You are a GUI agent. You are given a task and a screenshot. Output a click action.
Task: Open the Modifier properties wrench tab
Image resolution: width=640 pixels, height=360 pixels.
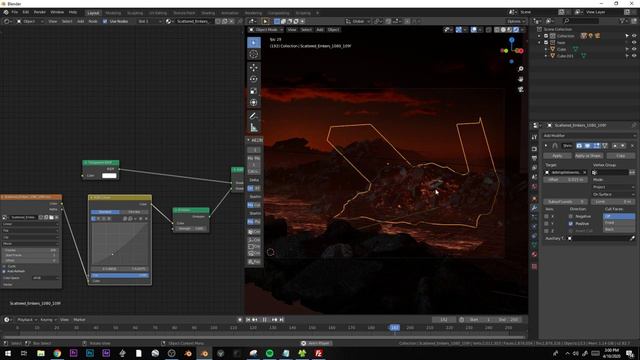coord(534,208)
